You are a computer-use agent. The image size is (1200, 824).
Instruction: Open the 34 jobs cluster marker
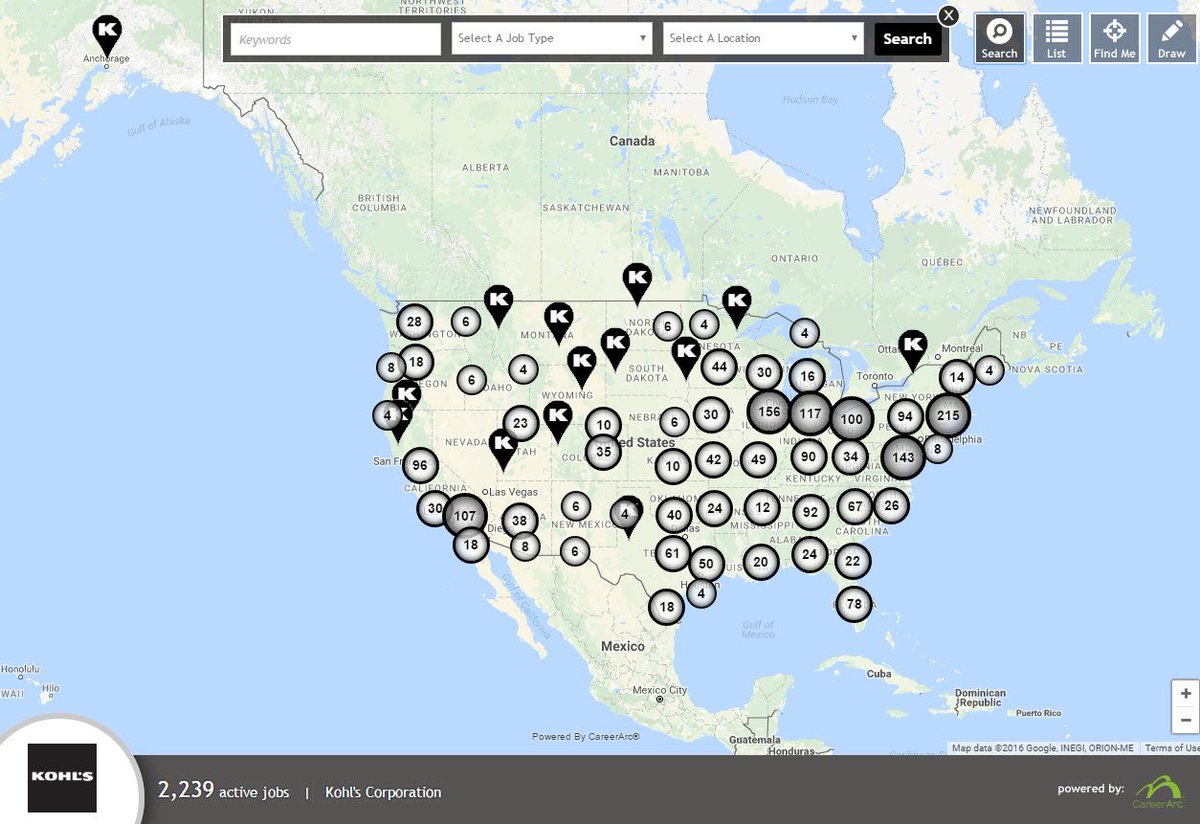851,457
